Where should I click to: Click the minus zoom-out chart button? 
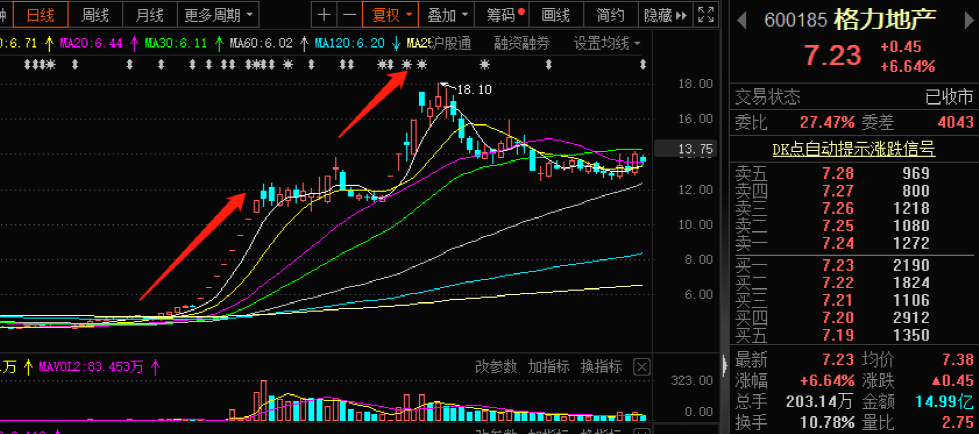[x=348, y=15]
